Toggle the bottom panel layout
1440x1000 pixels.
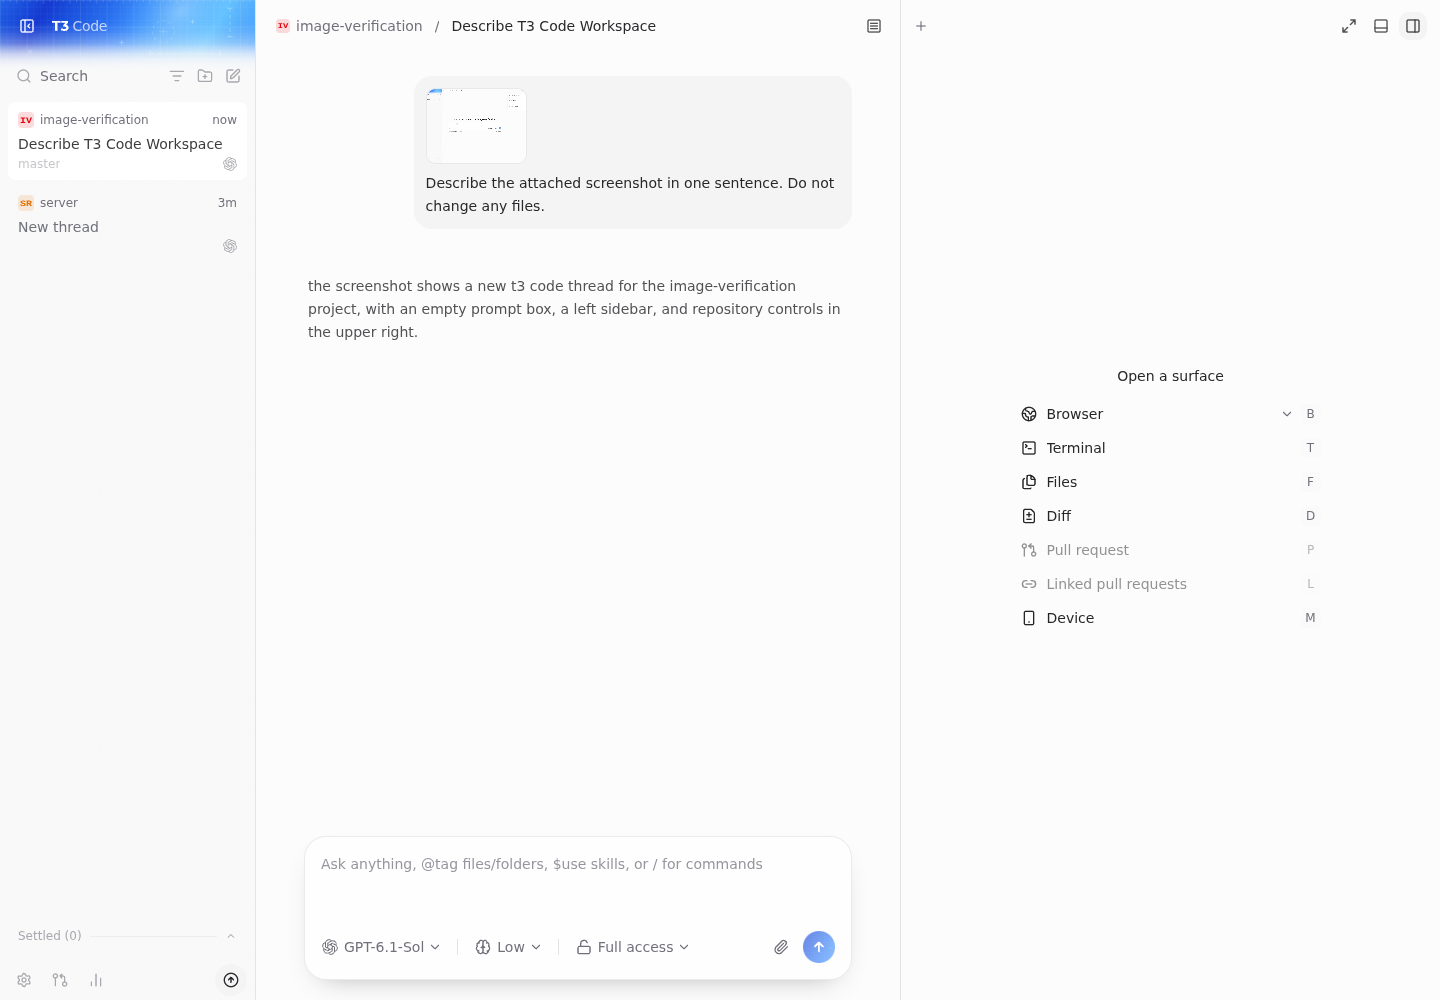1381,26
